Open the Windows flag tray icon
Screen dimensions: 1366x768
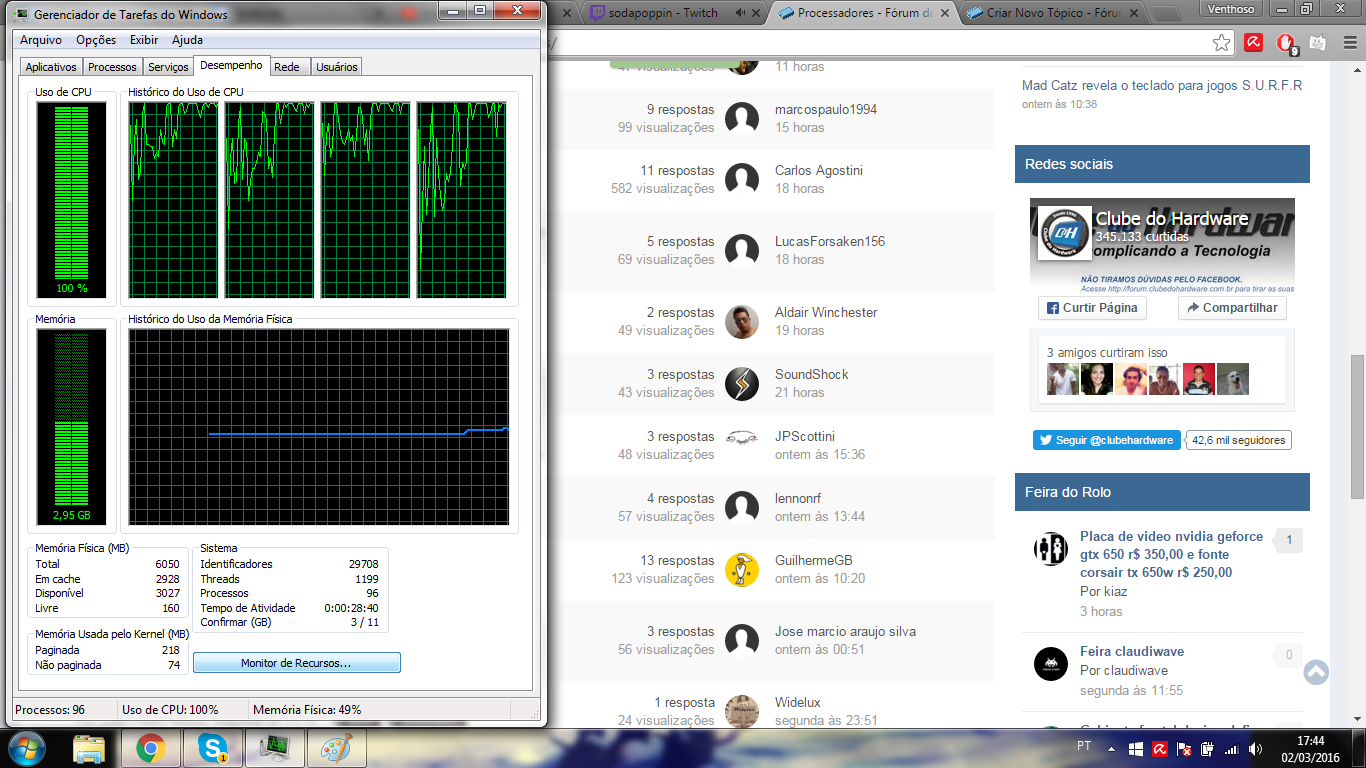click(x=1136, y=748)
